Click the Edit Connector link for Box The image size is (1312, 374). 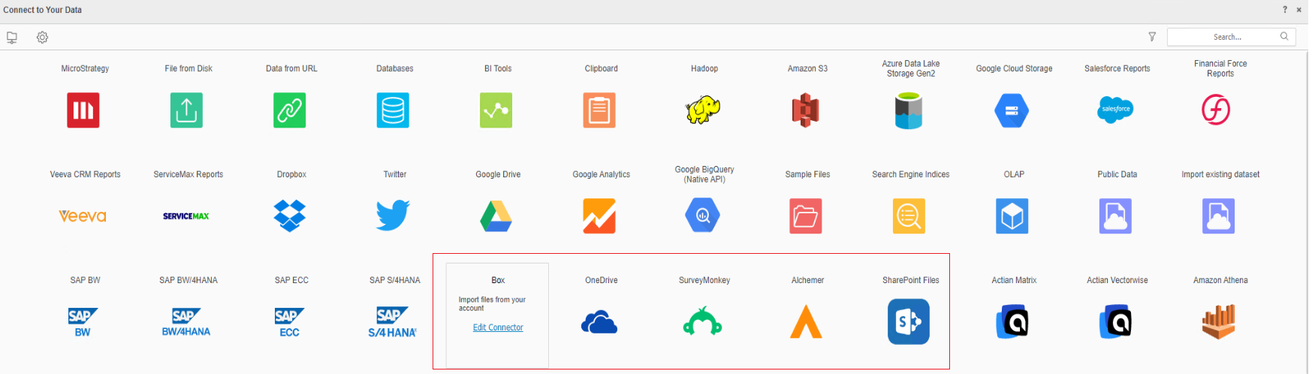[x=498, y=328]
